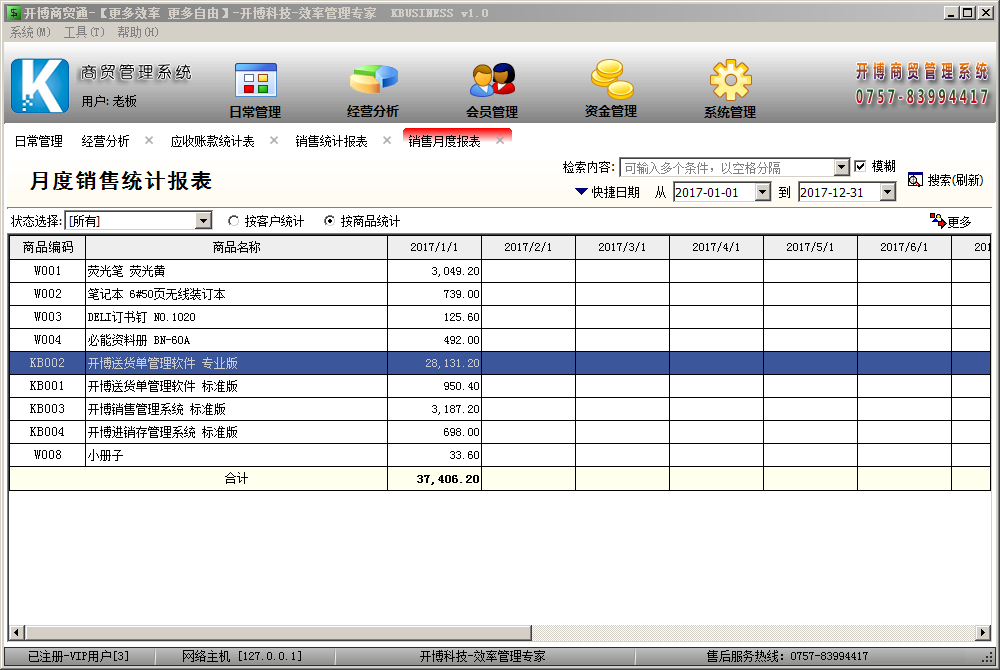Viewport: 1000px width, 670px height.
Task: Select the 按商品统计 radio button
Action: coord(329,221)
